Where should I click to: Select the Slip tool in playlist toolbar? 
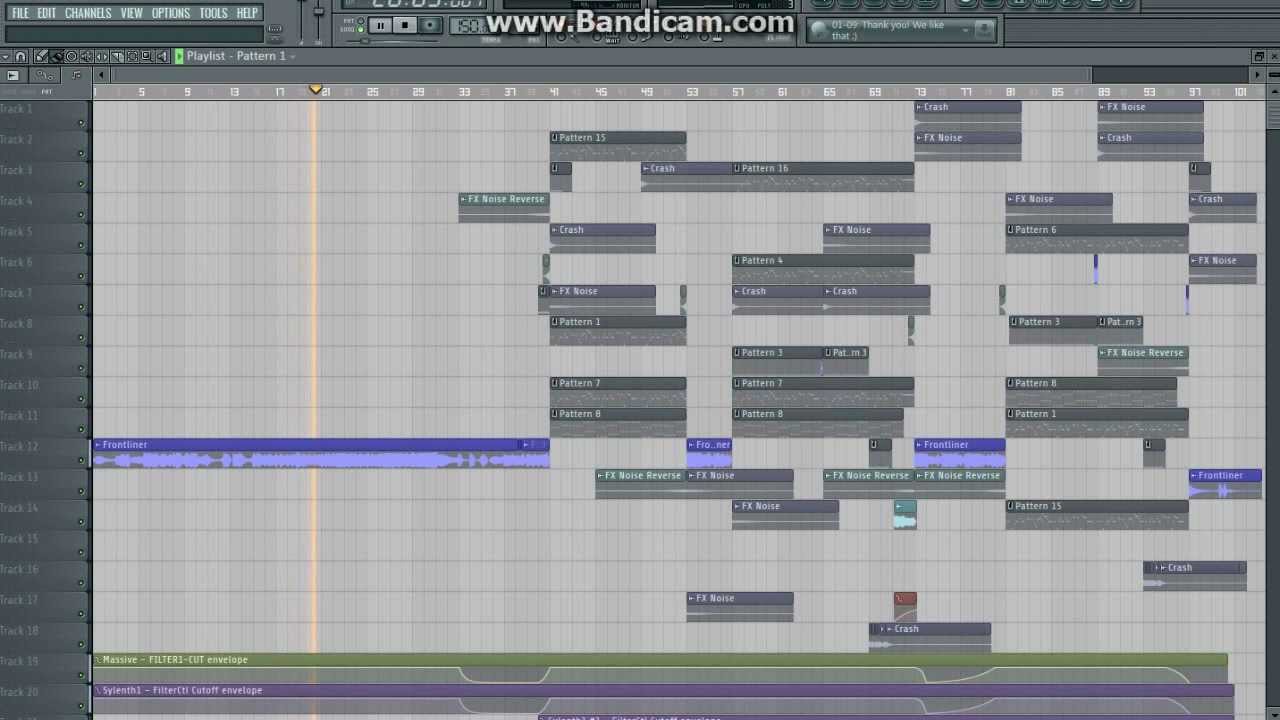(x=102, y=56)
